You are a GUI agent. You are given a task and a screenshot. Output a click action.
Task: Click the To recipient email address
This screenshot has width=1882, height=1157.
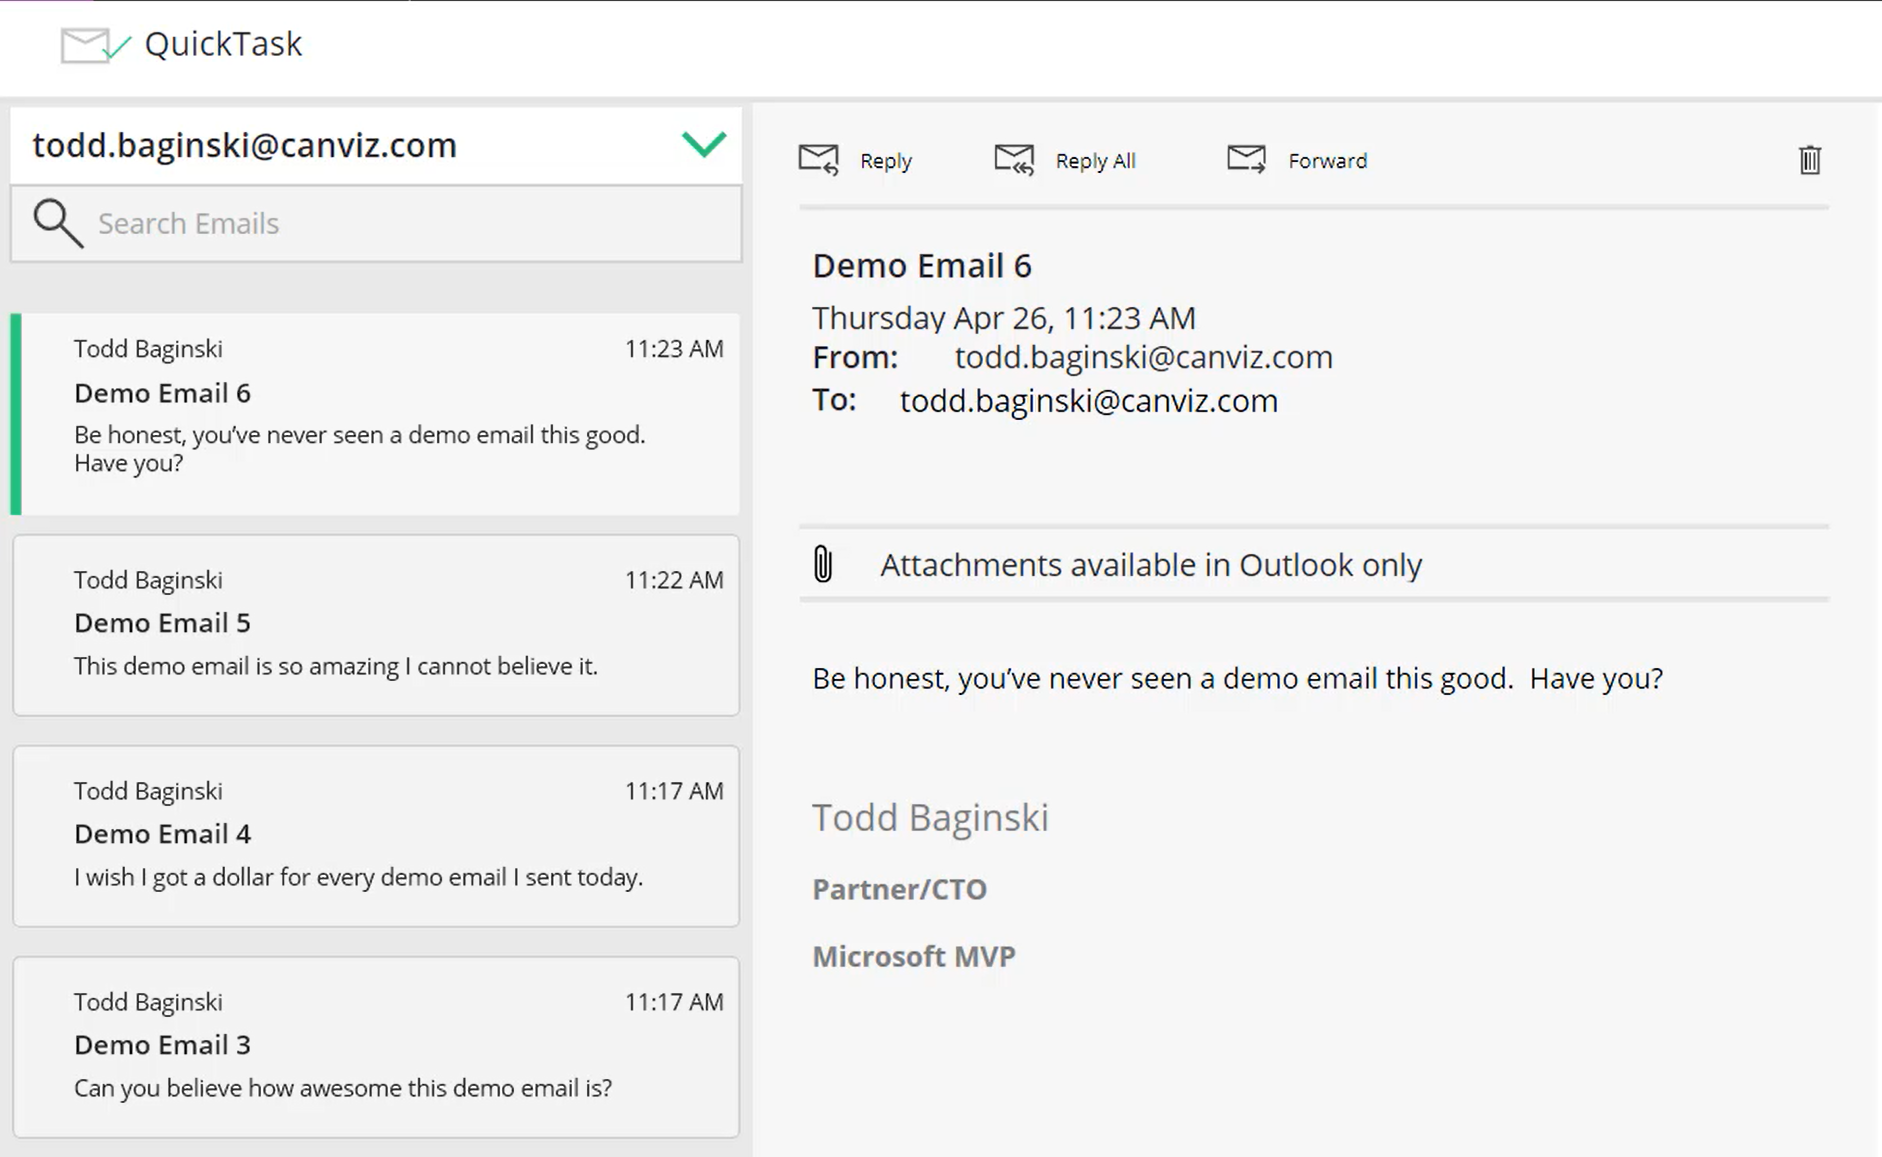click(1088, 401)
